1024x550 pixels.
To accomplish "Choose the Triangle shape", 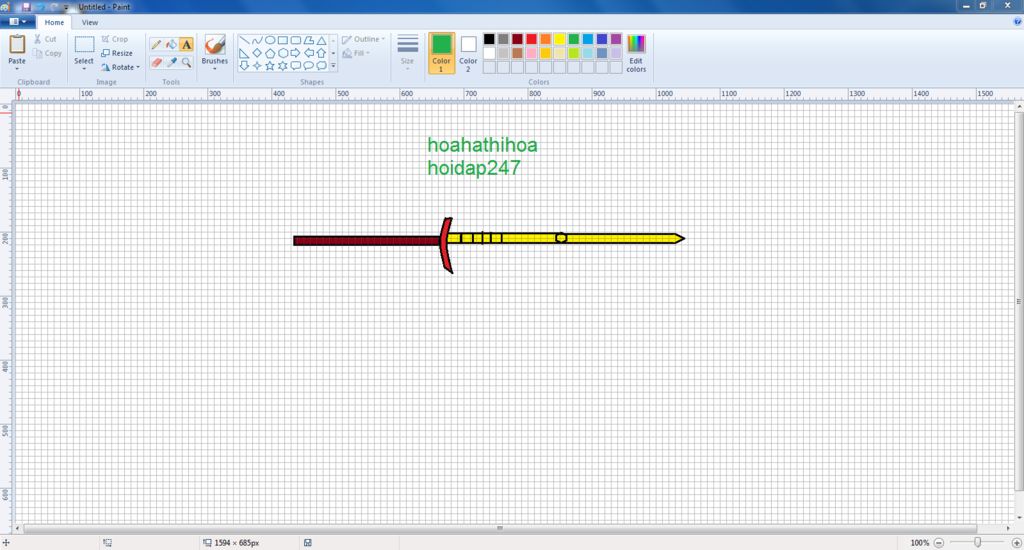I will click(x=321, y=40).
